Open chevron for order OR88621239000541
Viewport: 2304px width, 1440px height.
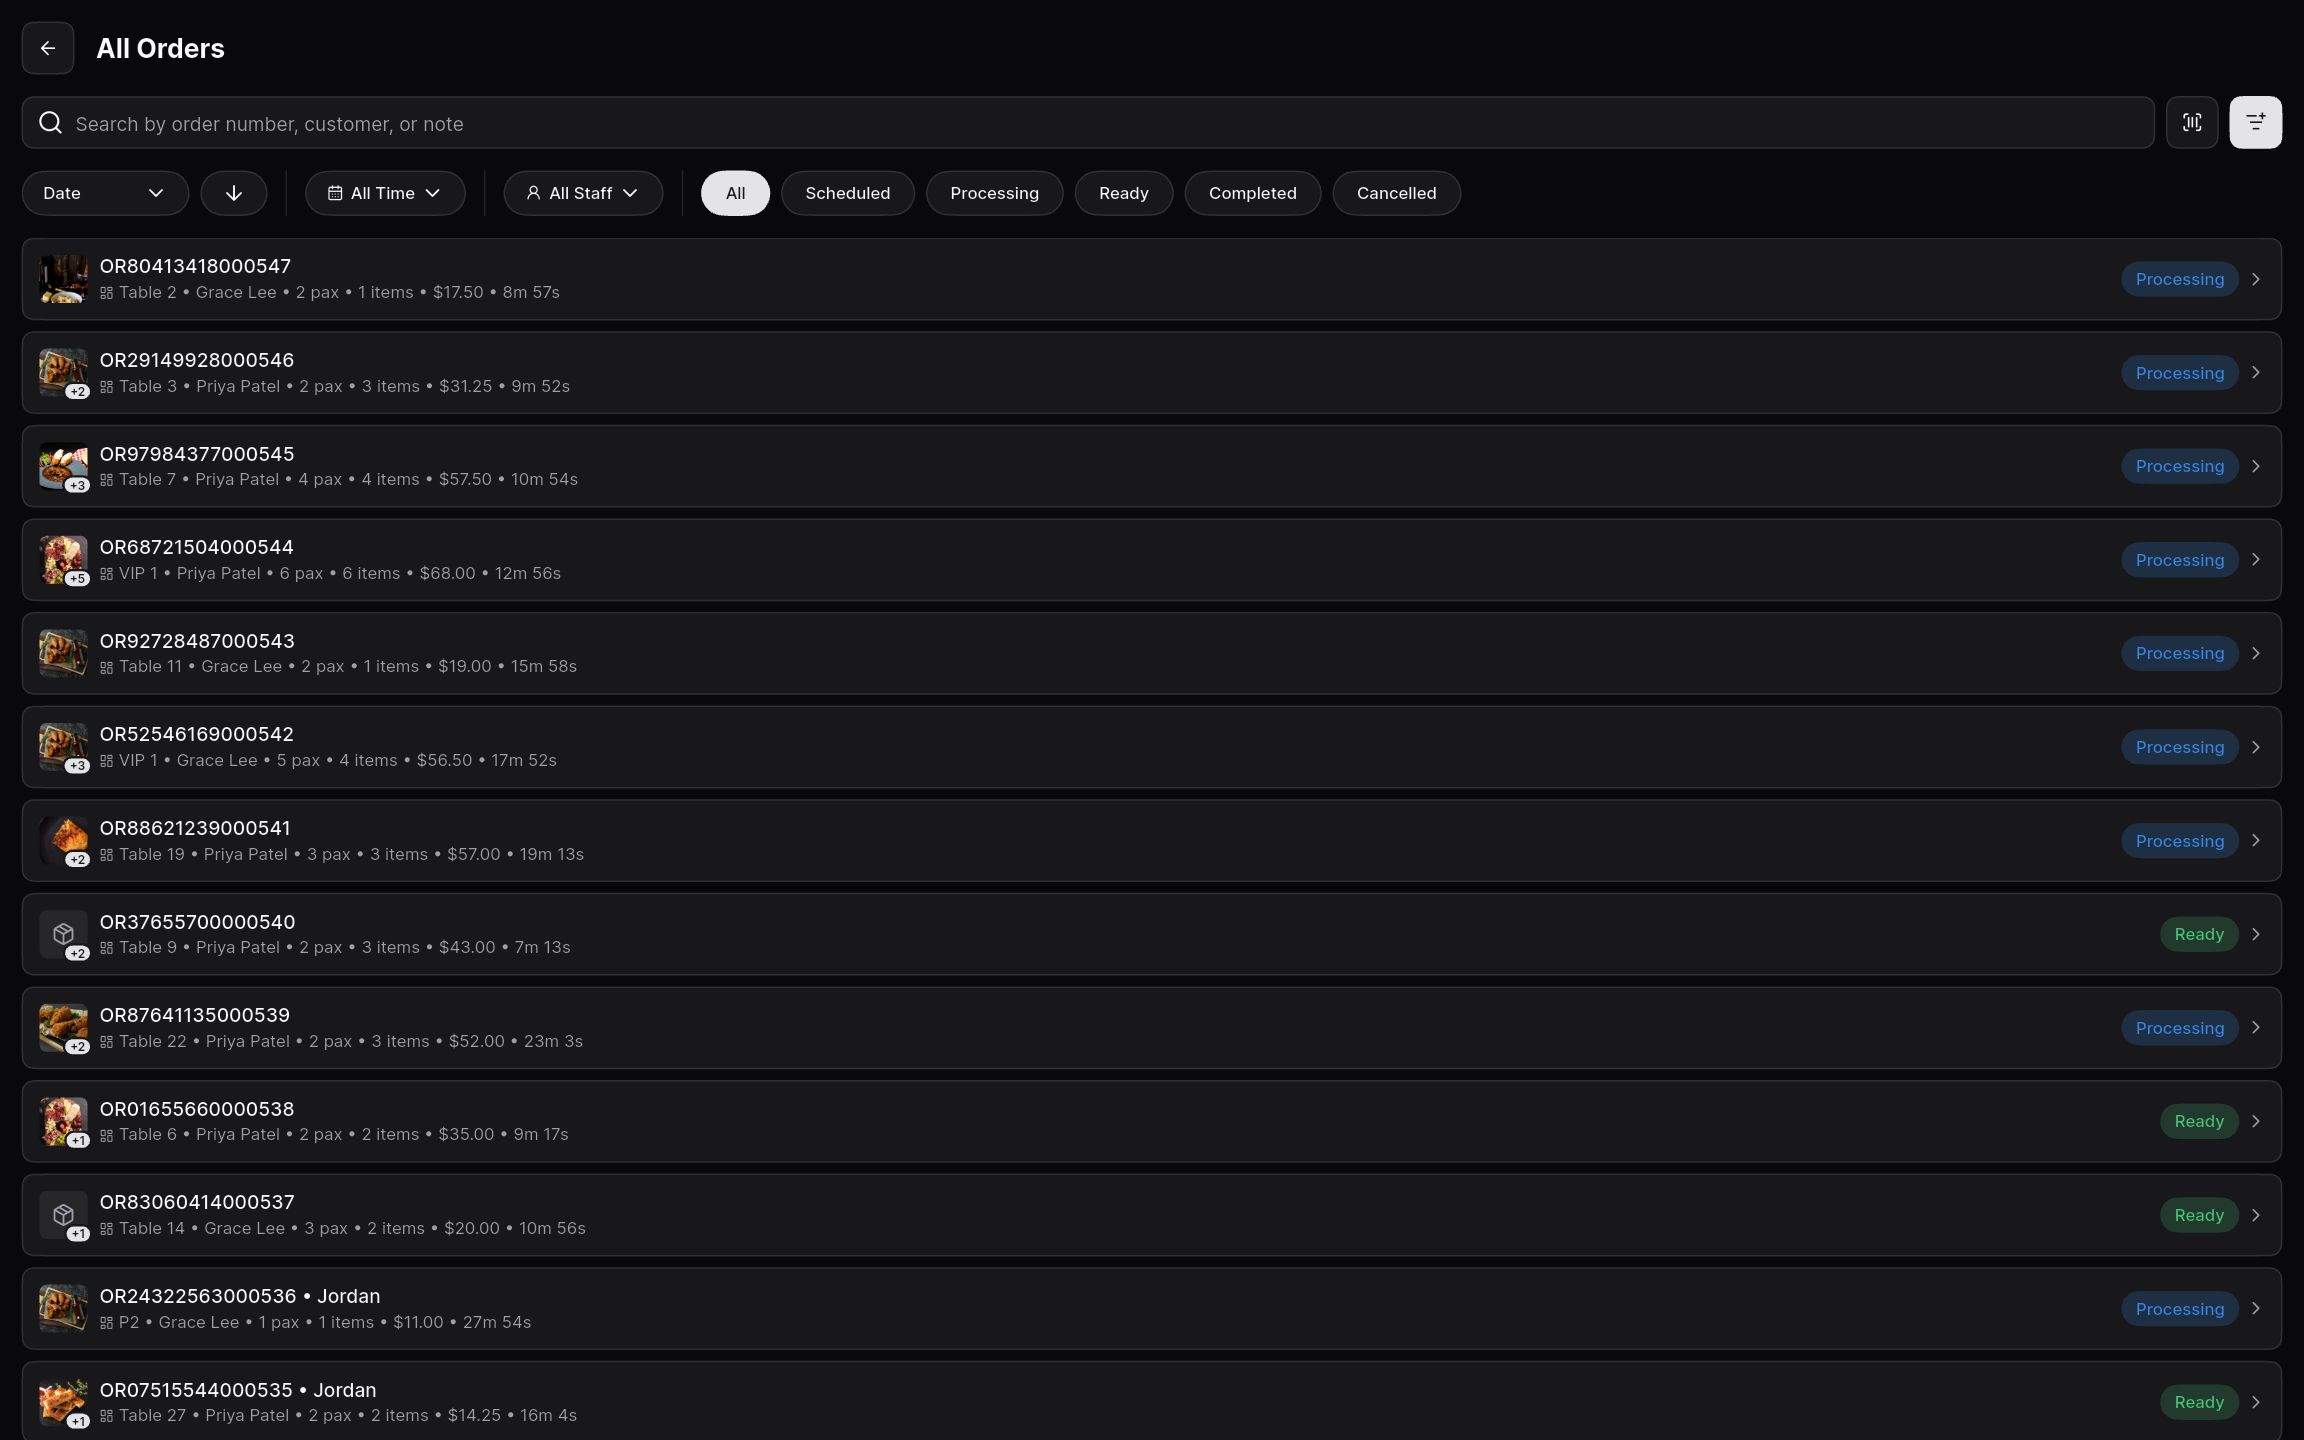coord(2256,840)
